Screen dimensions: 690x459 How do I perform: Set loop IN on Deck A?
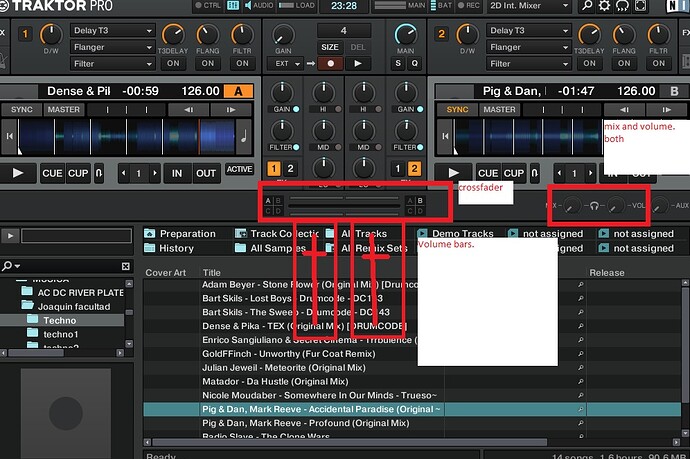(x=177, y=173)
